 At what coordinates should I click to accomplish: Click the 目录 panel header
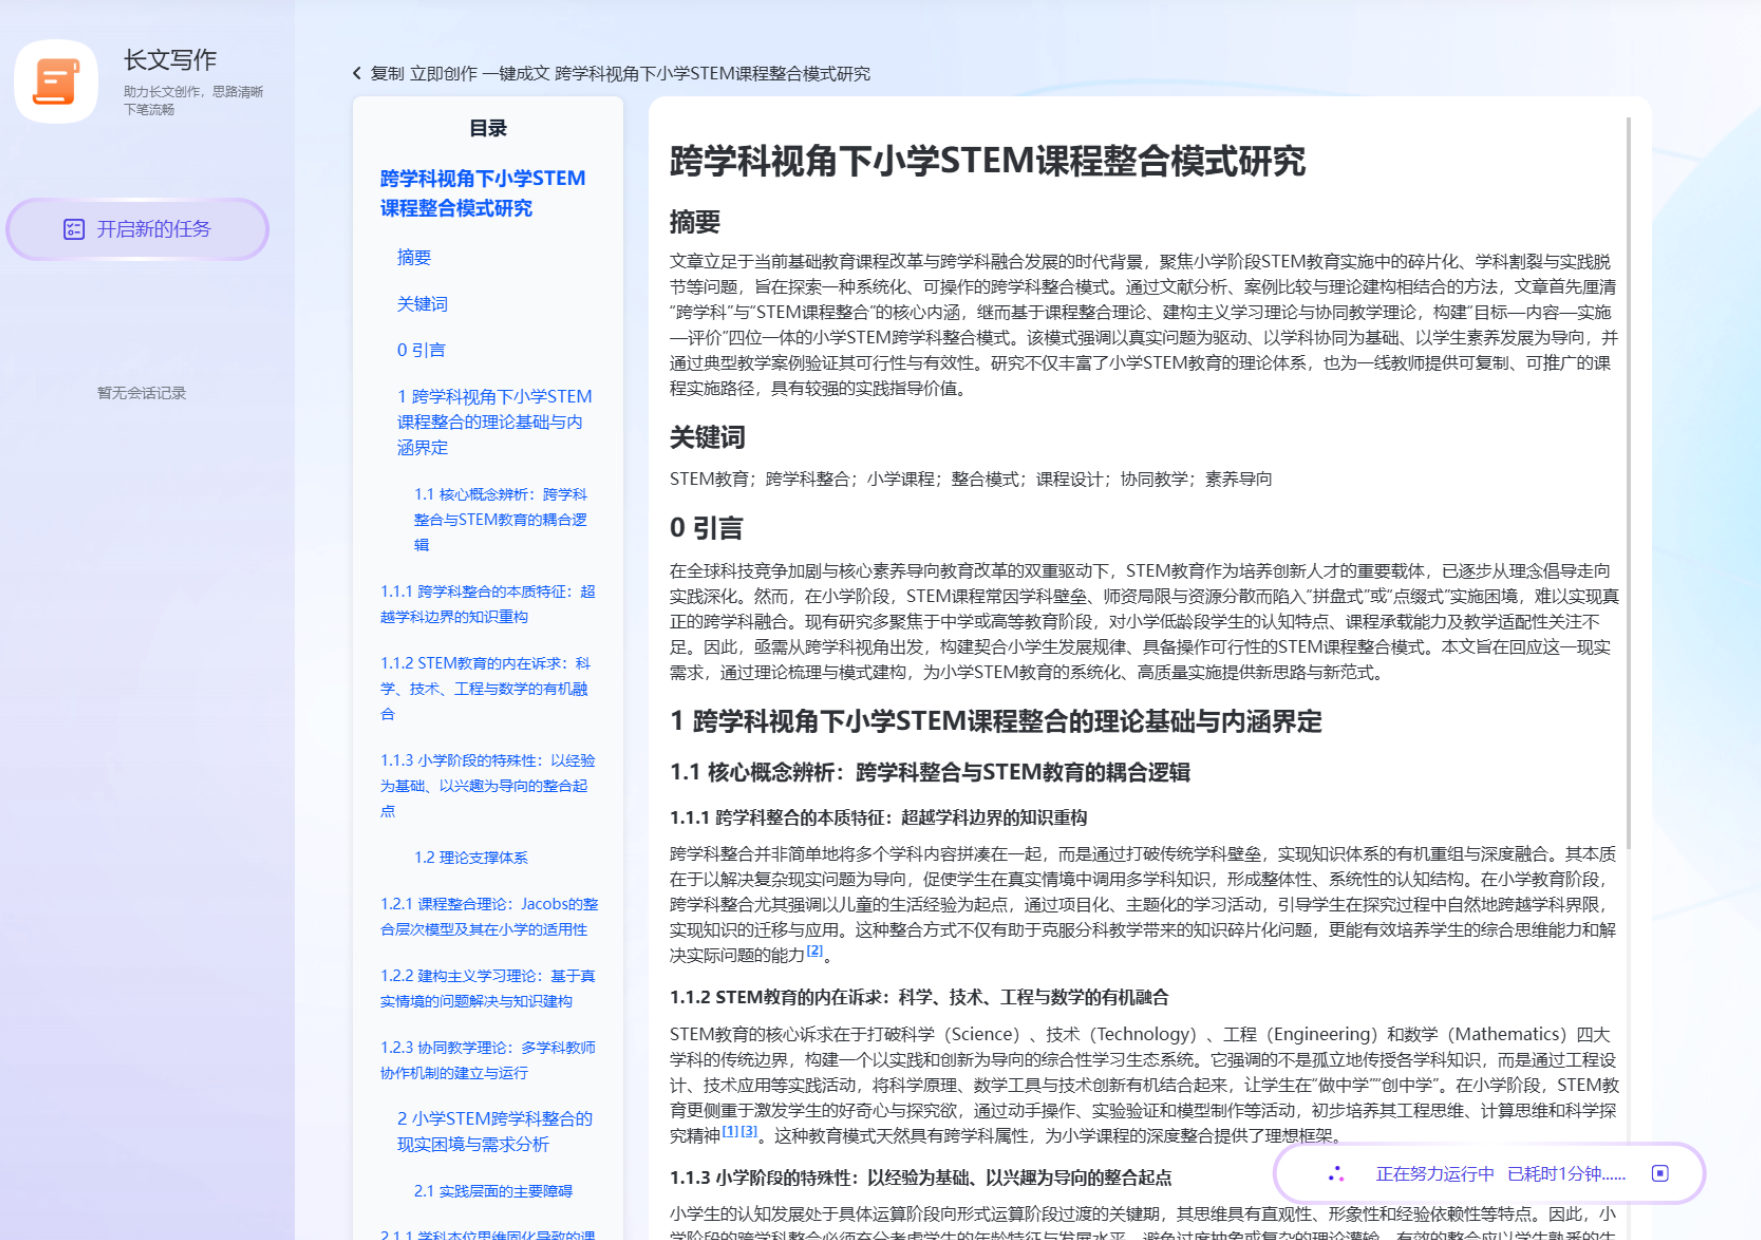pos(488,128)
